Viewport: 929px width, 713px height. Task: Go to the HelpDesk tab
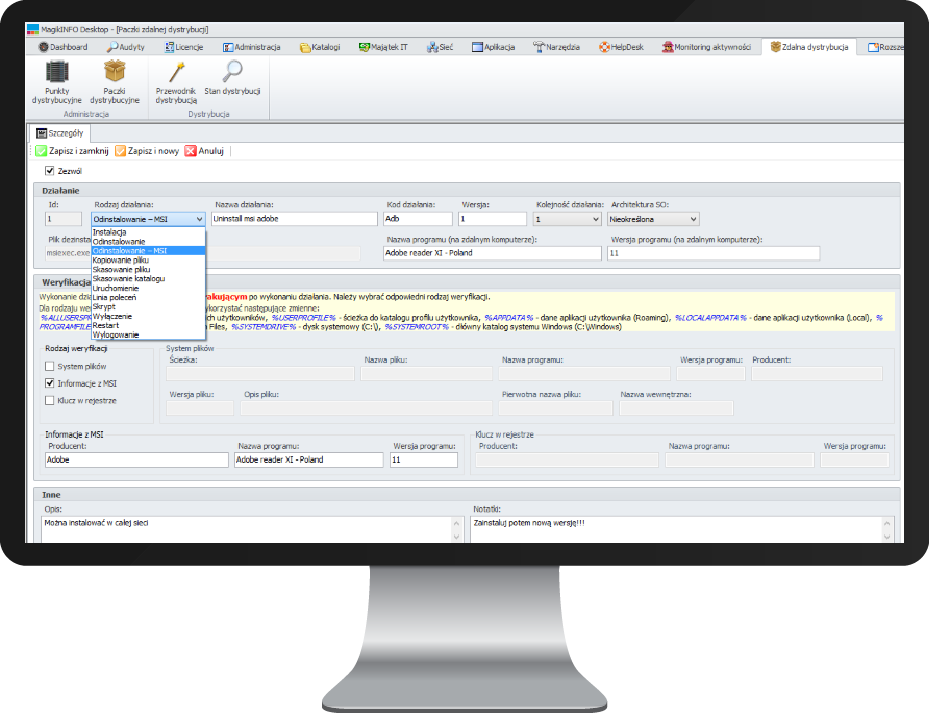621,47
